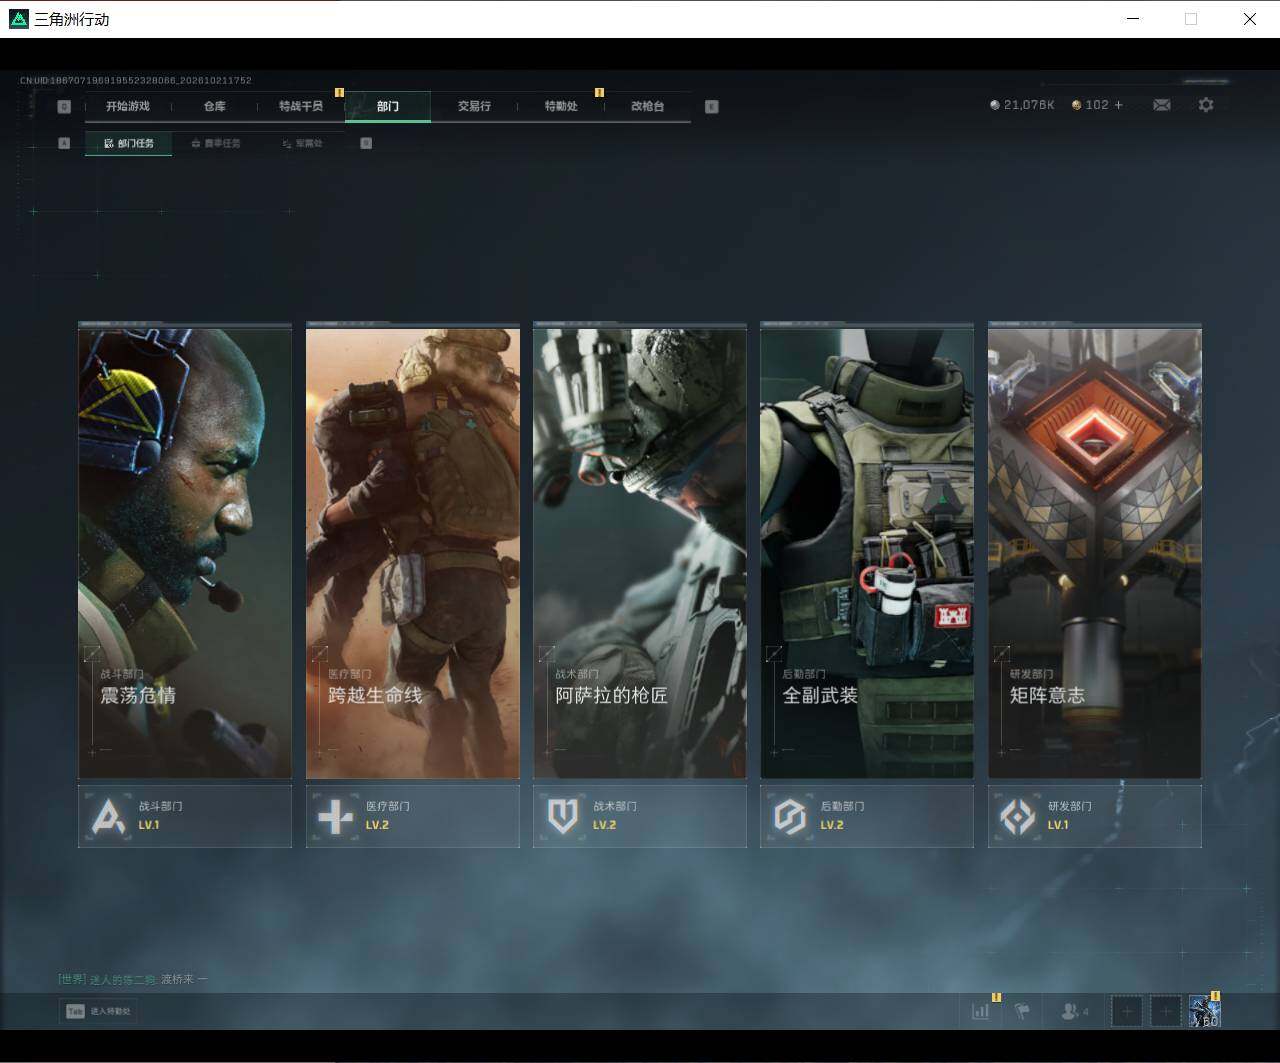Click the world chat message line

coord(133,979)
